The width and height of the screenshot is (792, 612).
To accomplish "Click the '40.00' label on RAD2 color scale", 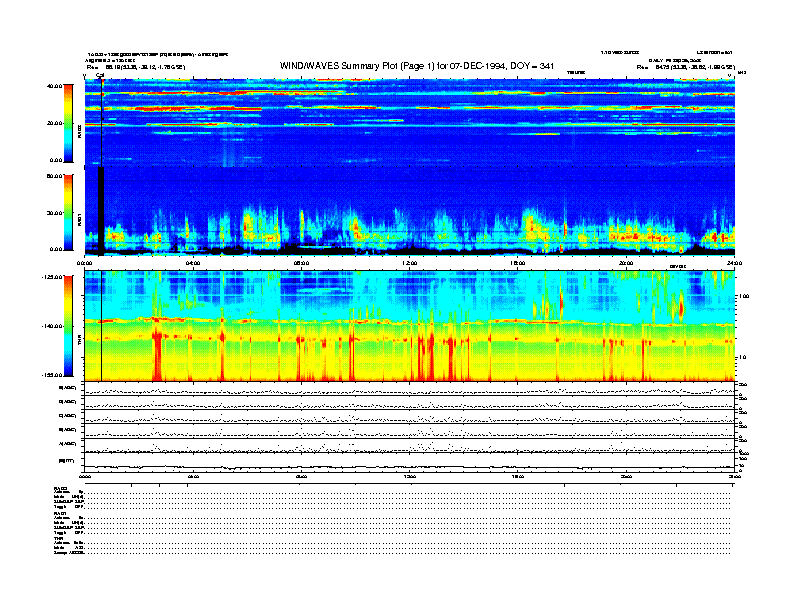I will pos(55,86).
